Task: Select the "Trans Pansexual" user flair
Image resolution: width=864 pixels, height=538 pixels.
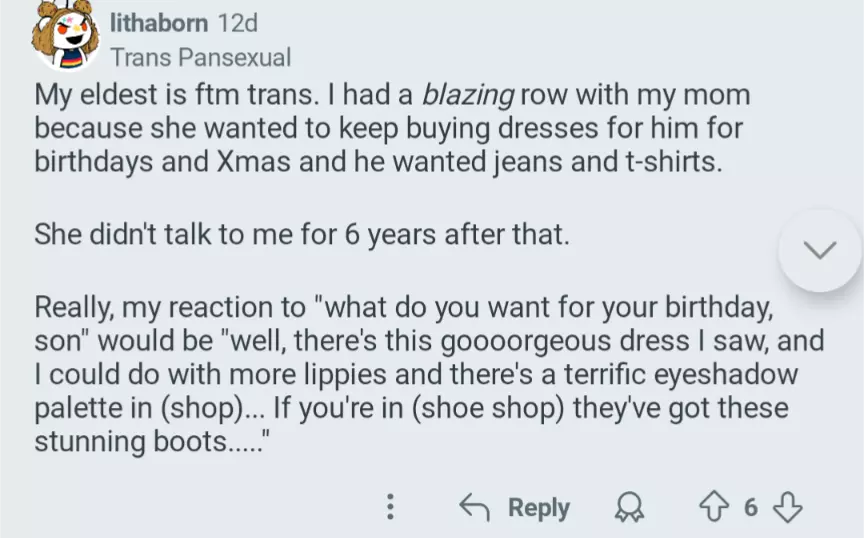Action: [x=200, y=57]
